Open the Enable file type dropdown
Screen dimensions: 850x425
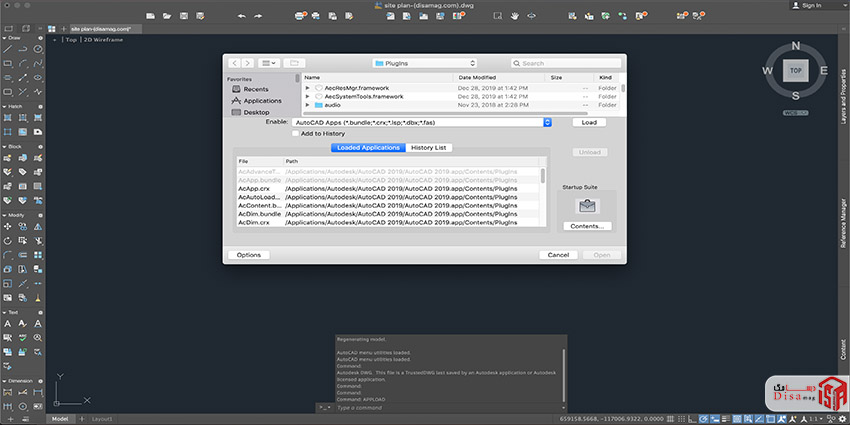pyautogui.click(x=547, y=122)
